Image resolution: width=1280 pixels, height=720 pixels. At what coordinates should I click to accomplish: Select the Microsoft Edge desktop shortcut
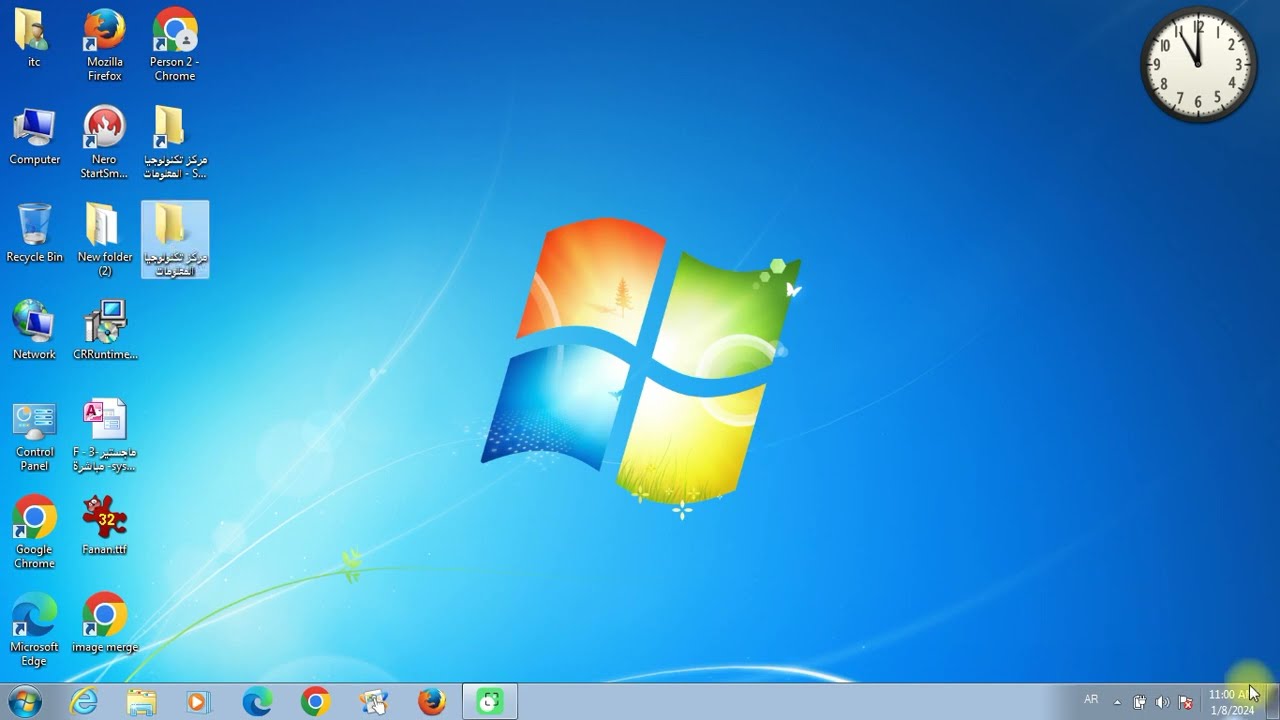pyautogui.click(x=34, y=630)
